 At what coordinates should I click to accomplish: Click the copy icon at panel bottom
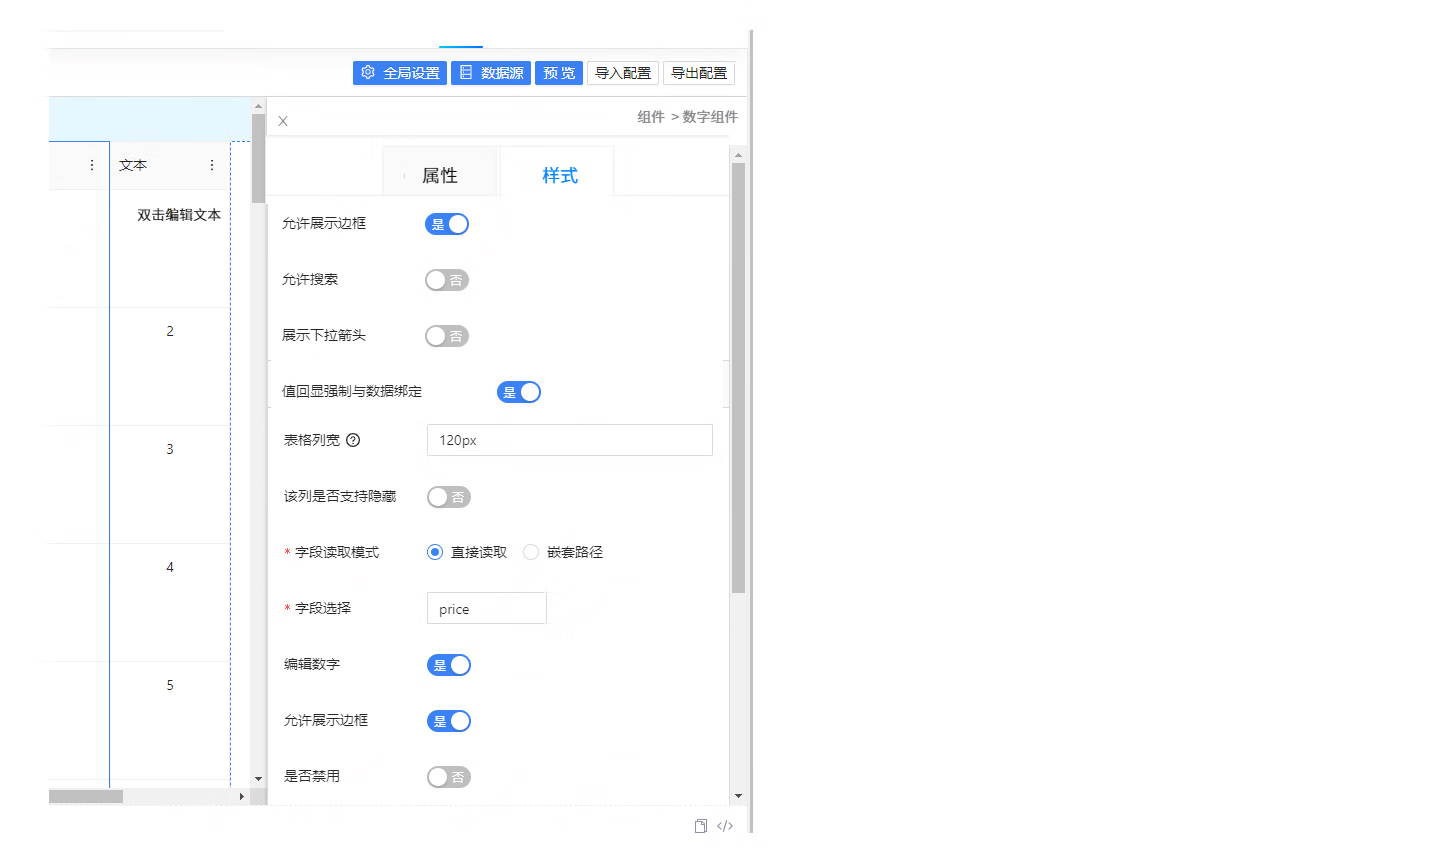tap(701, 826)
